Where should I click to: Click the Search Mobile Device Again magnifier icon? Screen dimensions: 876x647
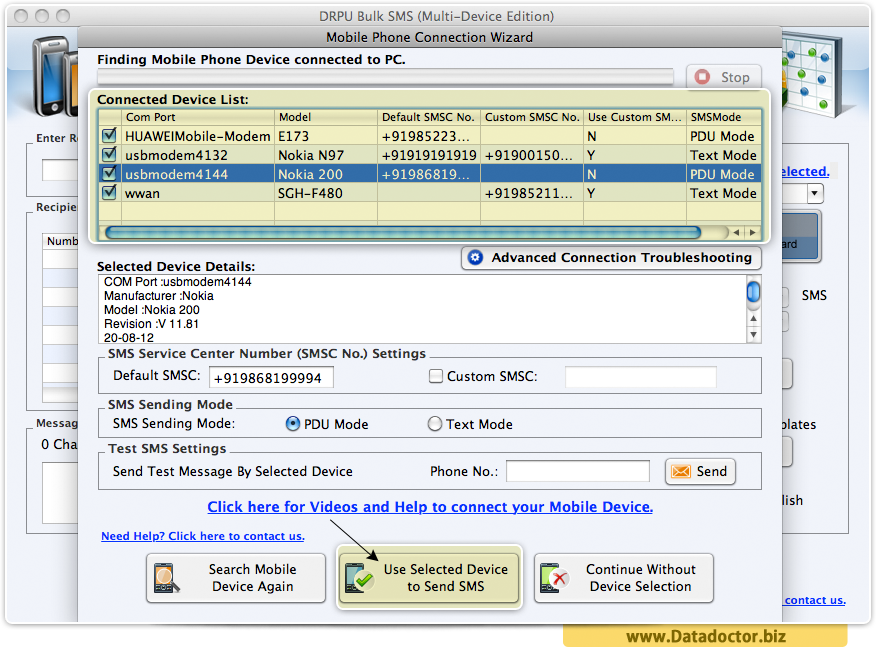166,578
